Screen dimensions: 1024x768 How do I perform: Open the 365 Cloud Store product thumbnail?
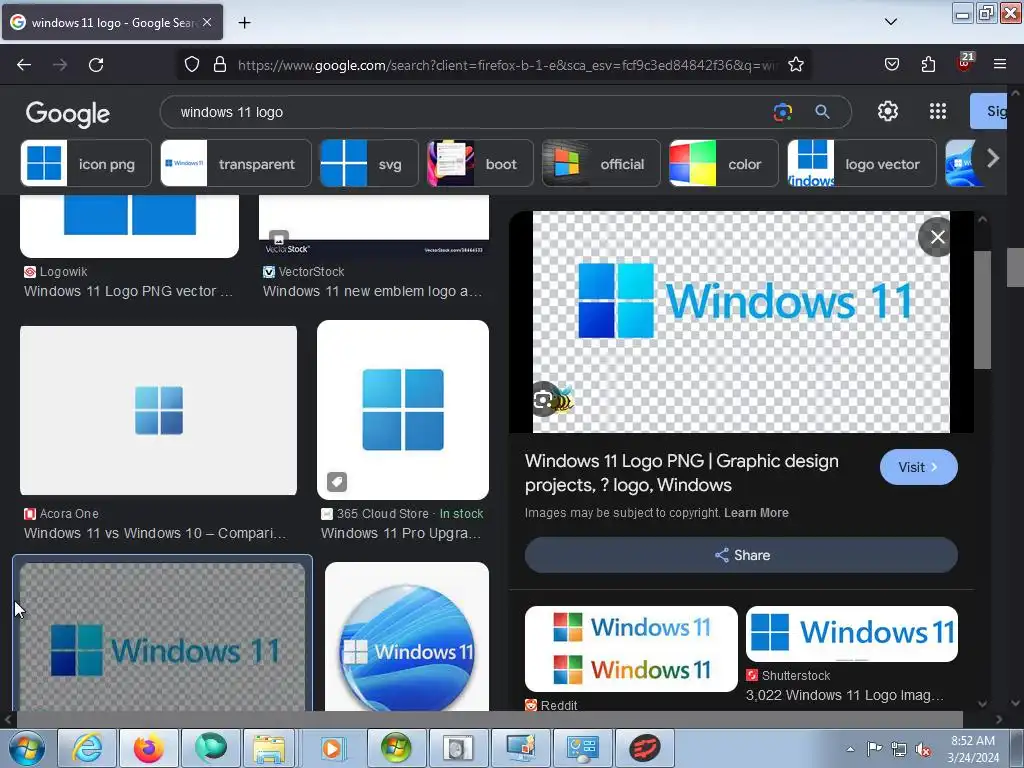pos(403,409)
